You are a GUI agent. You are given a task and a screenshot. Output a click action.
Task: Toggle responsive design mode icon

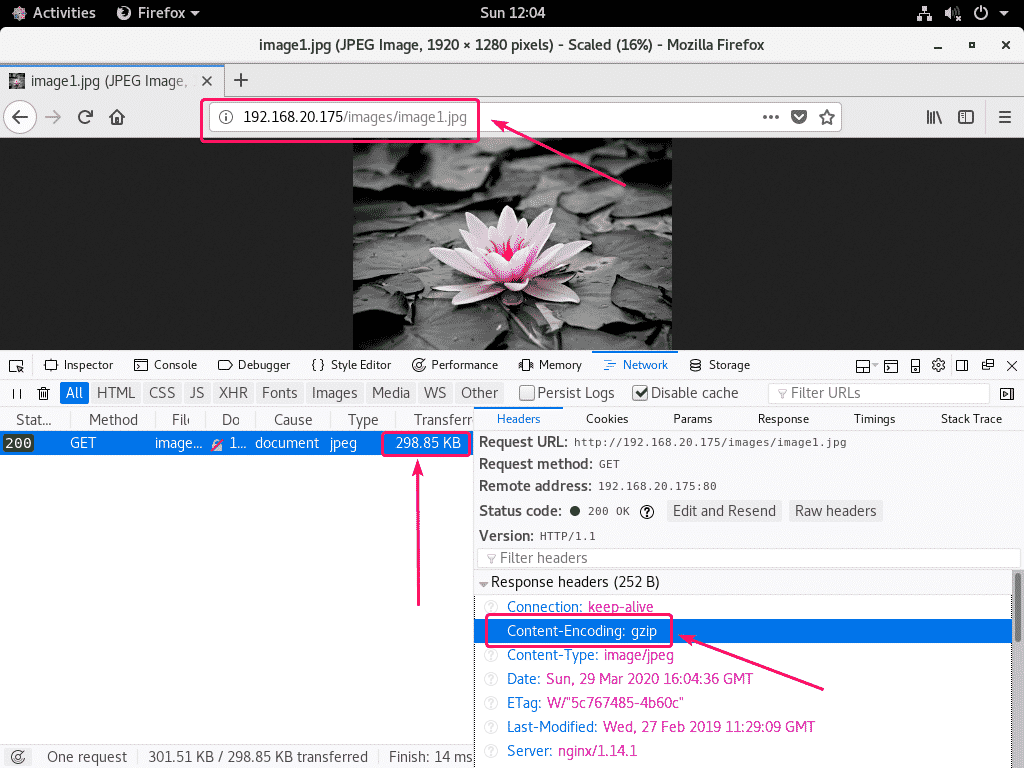(915, 366)
